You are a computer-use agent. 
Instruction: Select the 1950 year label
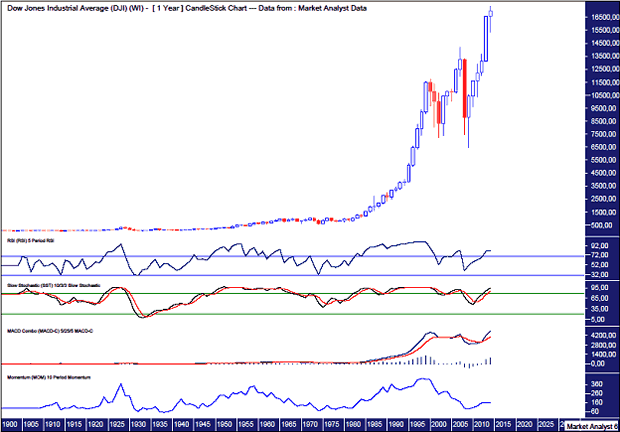click(224, 424)
